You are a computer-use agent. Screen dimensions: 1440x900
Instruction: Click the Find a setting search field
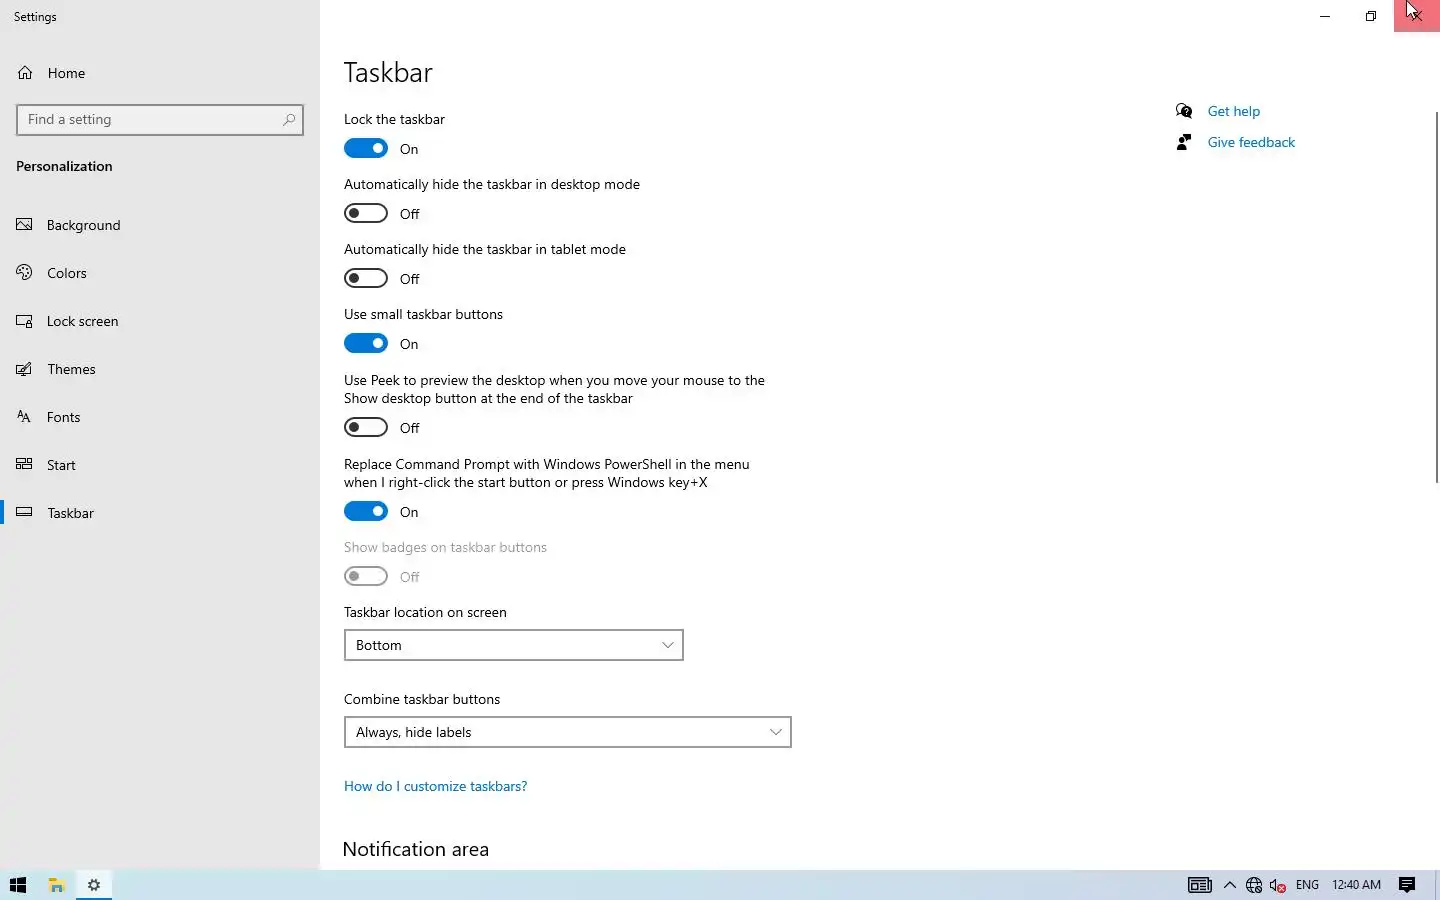(x=160, y=120)
